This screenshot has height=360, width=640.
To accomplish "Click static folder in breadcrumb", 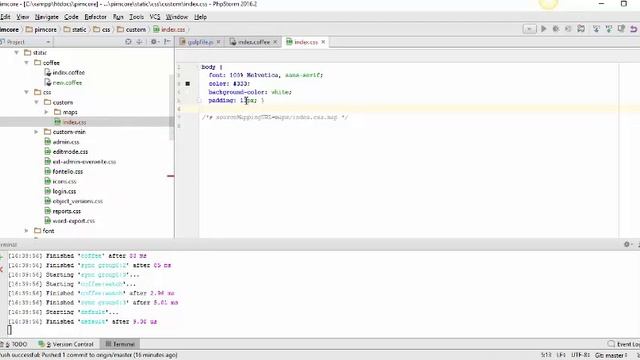I will (x=75, y=29).
